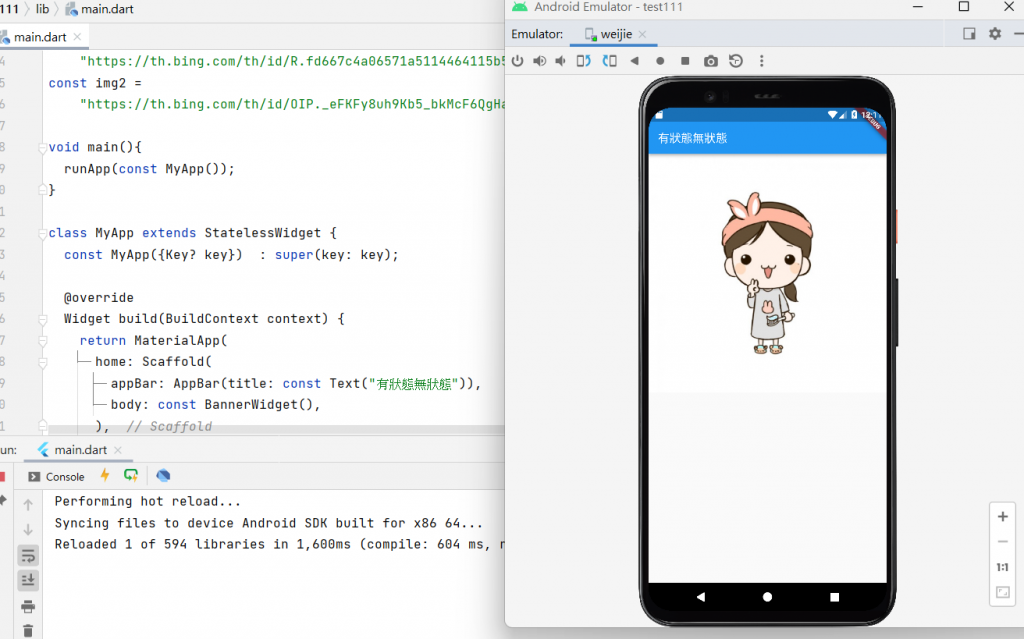Image resolution: width=1024 pixels, height=639 pixels.
Task: Click Flutter Hot Restart green icon
Action: [x=131, y=476]
